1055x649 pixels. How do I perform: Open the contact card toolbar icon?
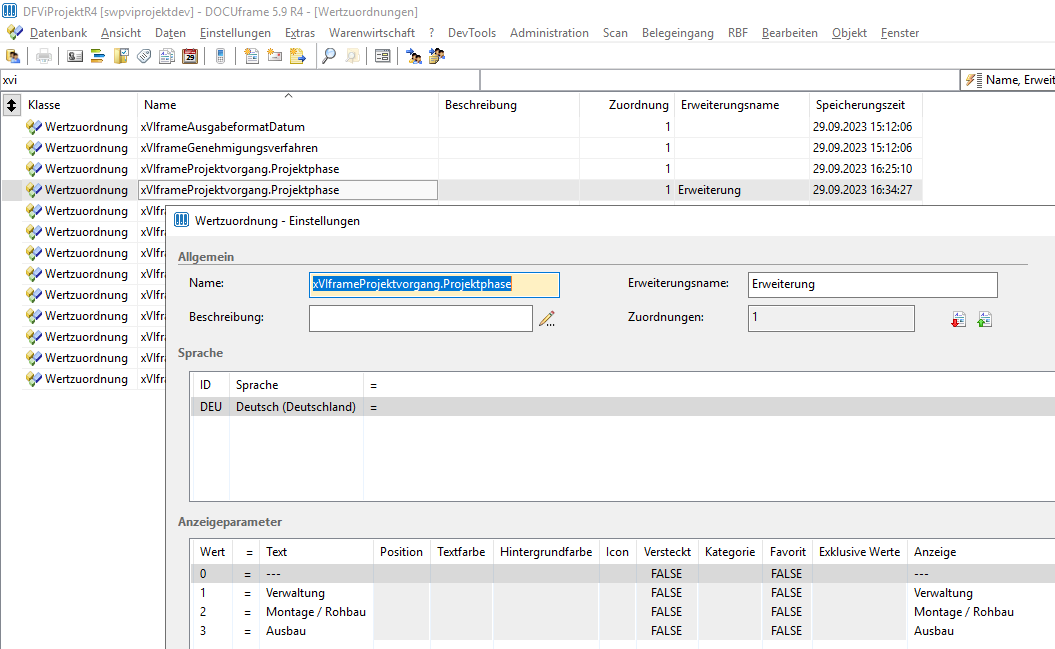75,56
